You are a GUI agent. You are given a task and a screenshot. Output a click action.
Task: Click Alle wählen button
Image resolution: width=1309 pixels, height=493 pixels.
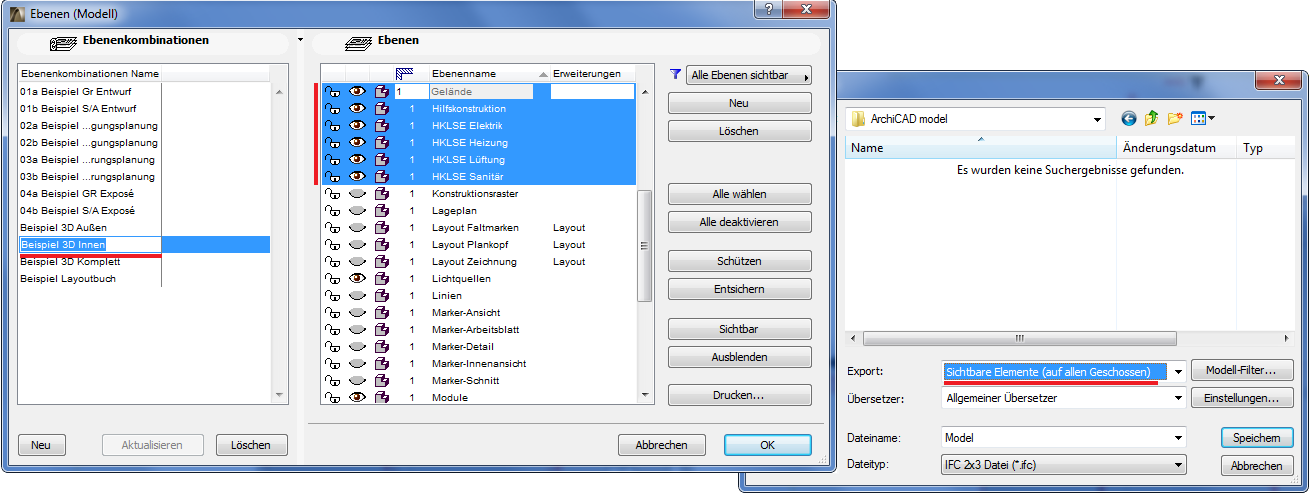[x=740, y=194]
